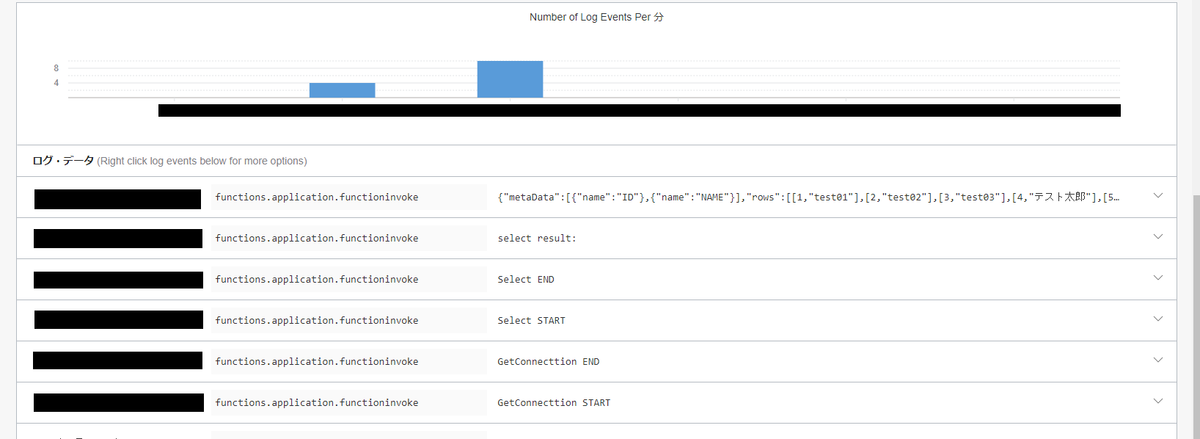Click functioninvoke source in metaData row
Screen dimensions: 1200x439
click(316, 198)
